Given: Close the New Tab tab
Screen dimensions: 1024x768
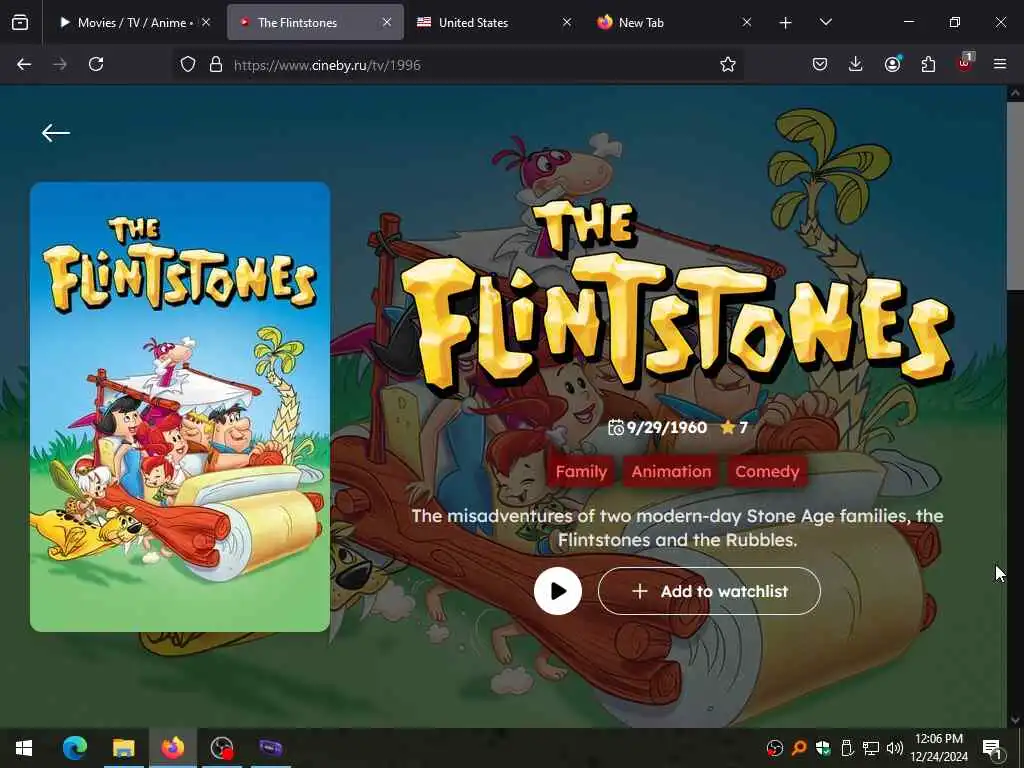Looking at the screenshot, I should tap(747, 22).
